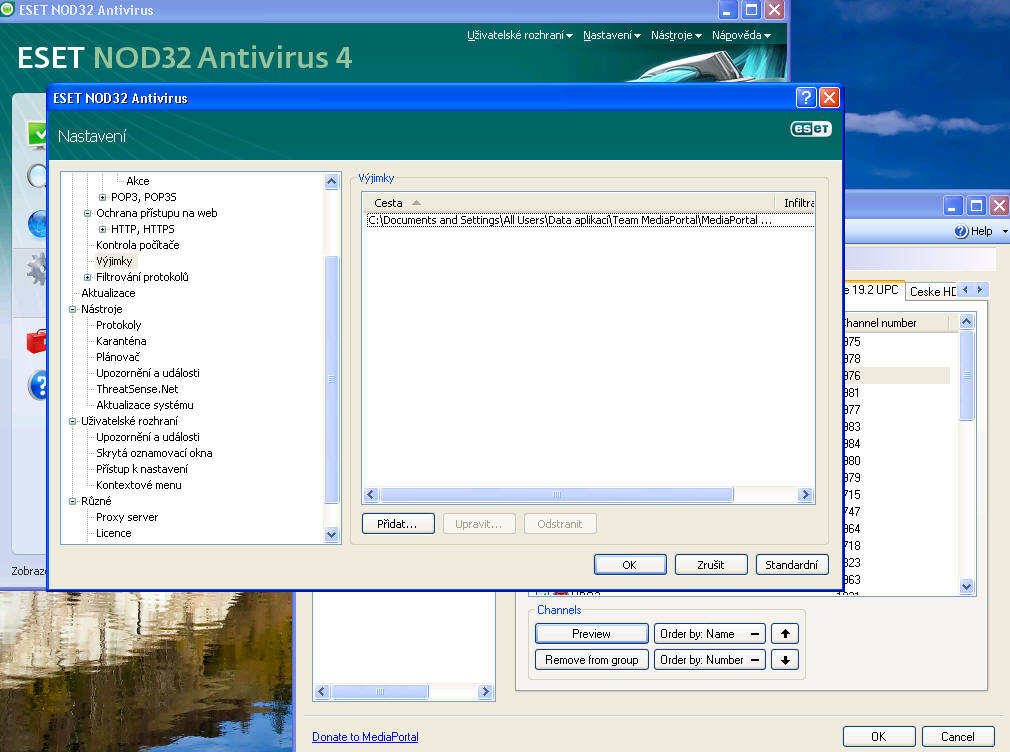Select Karanténa tree item

121,341
